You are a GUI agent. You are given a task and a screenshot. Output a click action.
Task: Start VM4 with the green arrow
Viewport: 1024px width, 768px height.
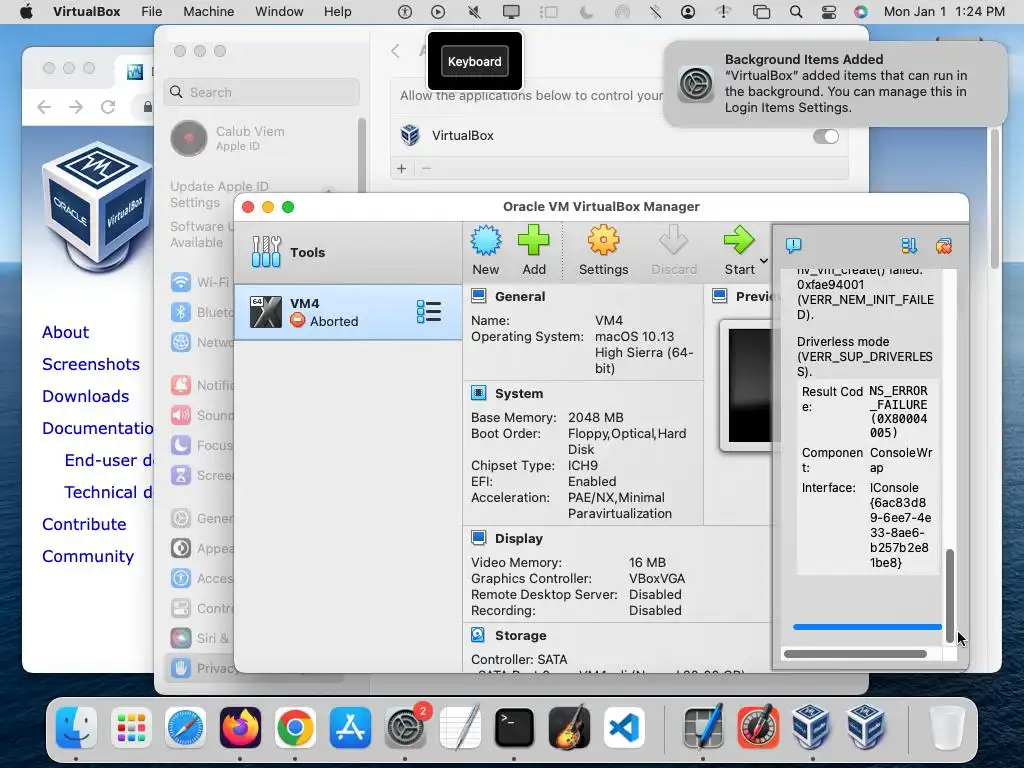tap(739, 240)
